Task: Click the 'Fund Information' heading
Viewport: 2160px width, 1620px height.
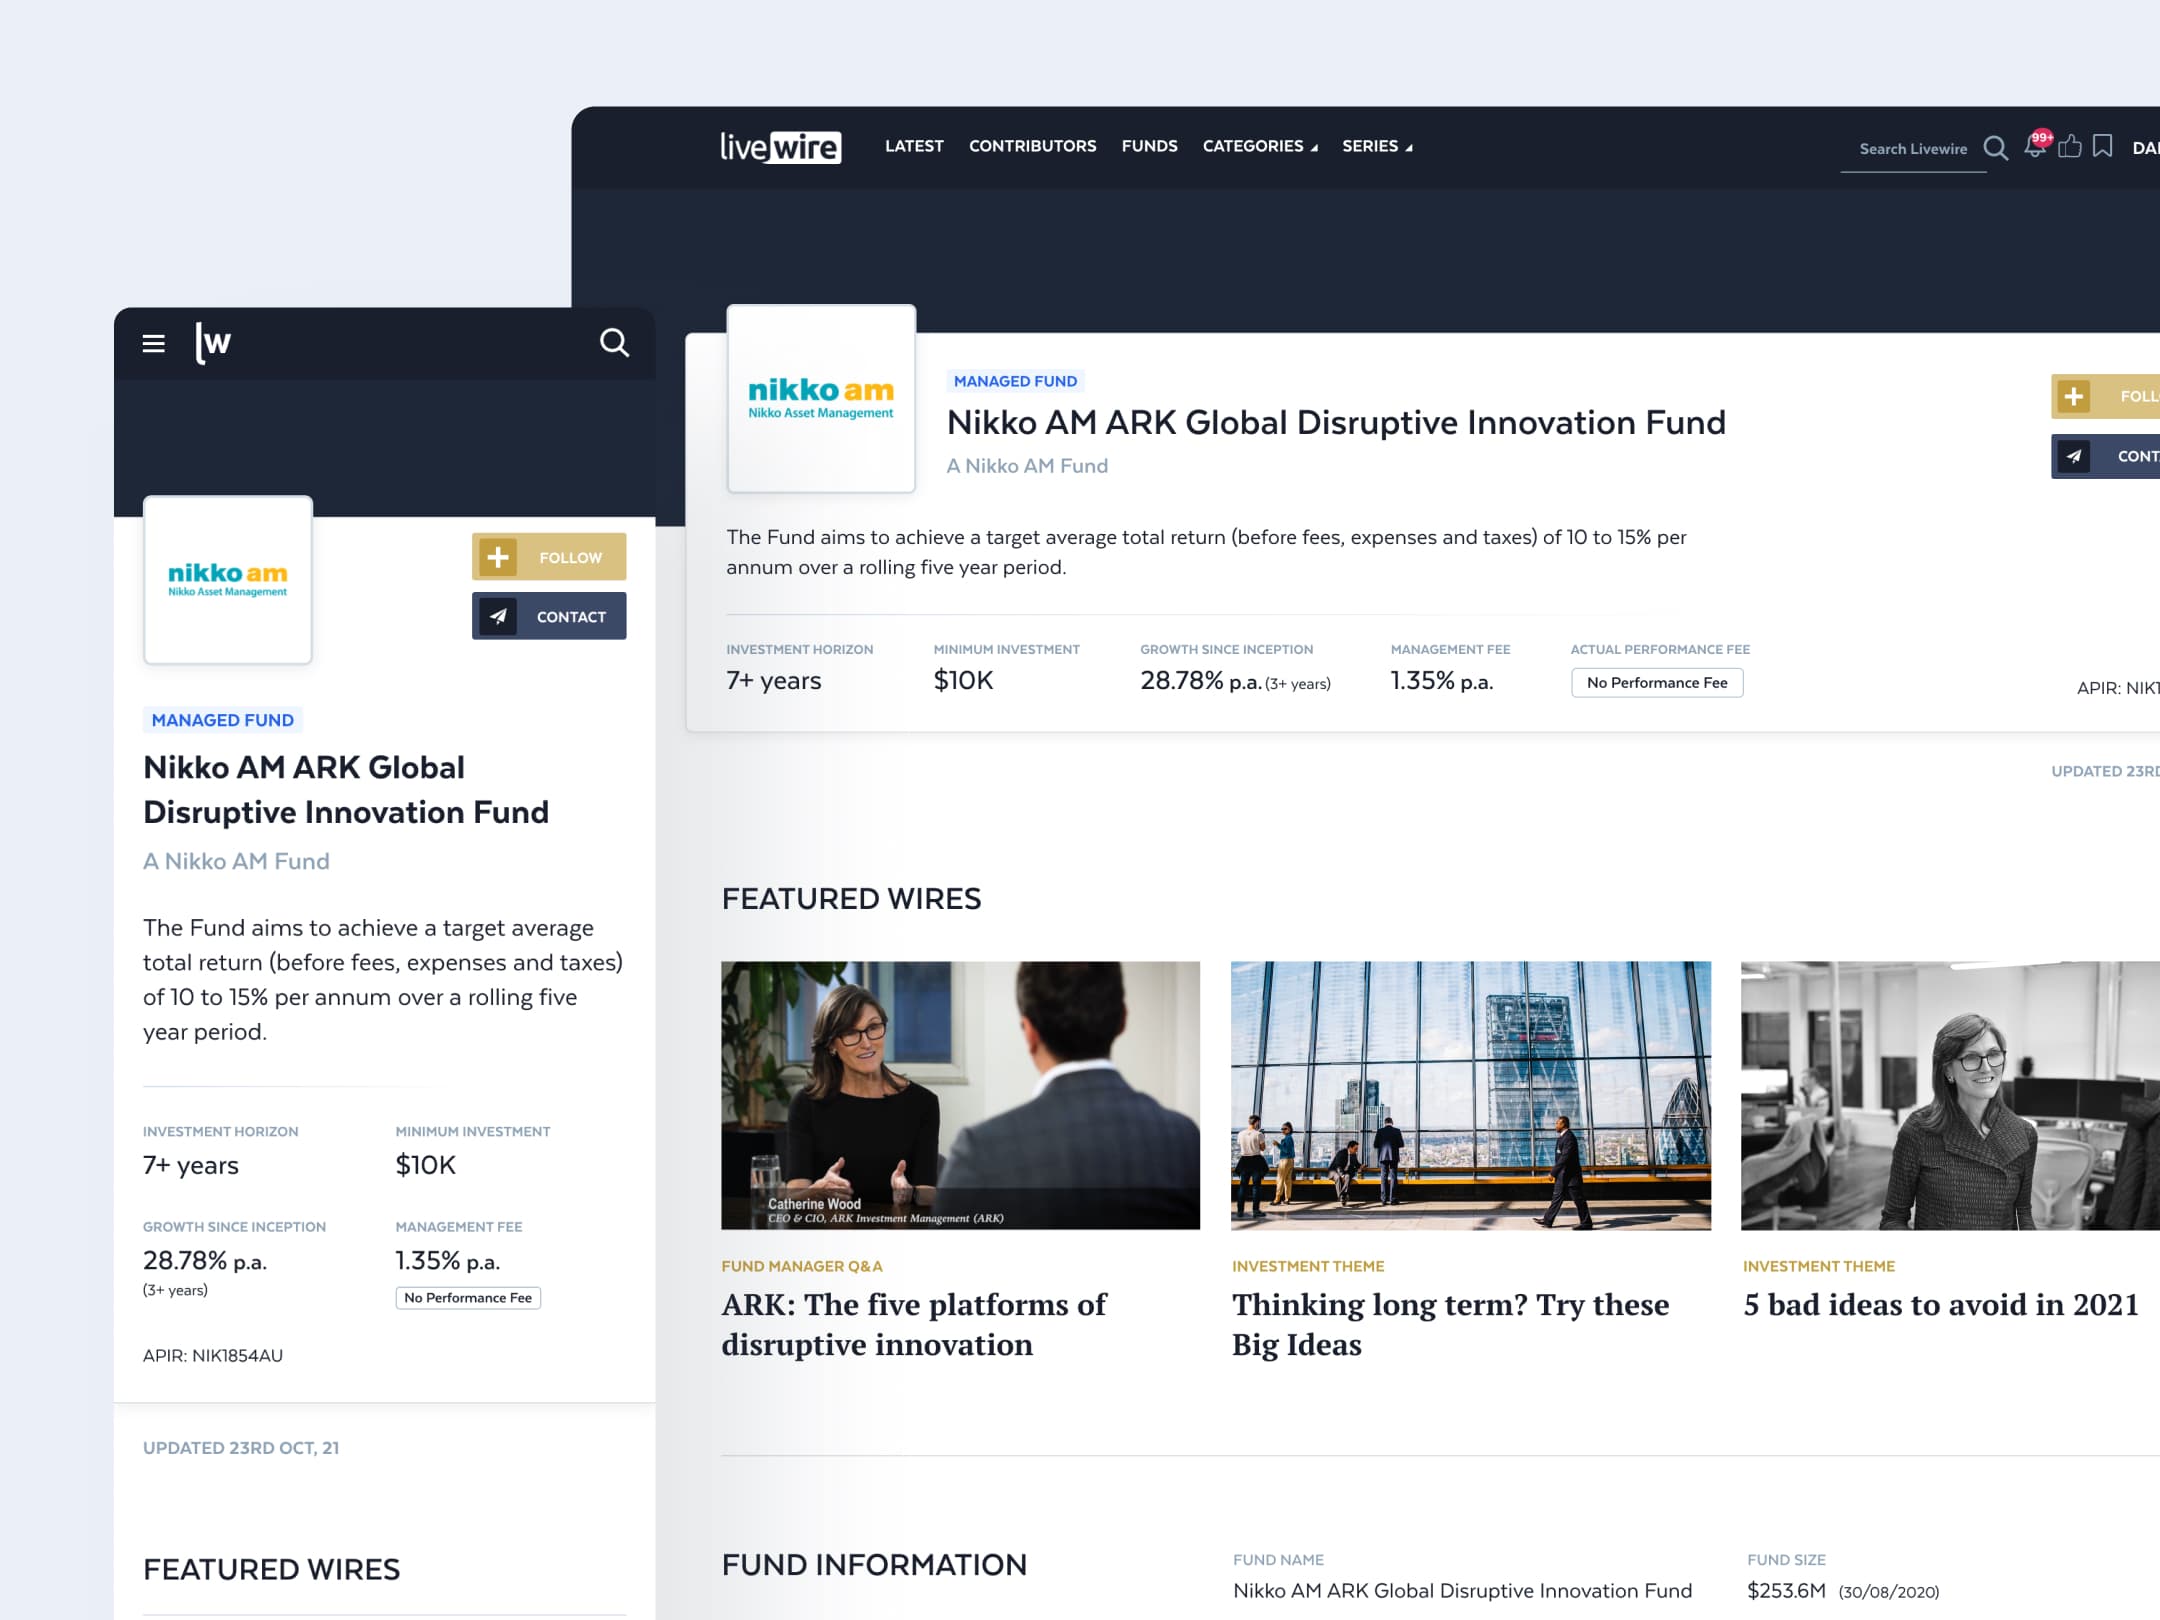Action: click(x=874, y=1565)
